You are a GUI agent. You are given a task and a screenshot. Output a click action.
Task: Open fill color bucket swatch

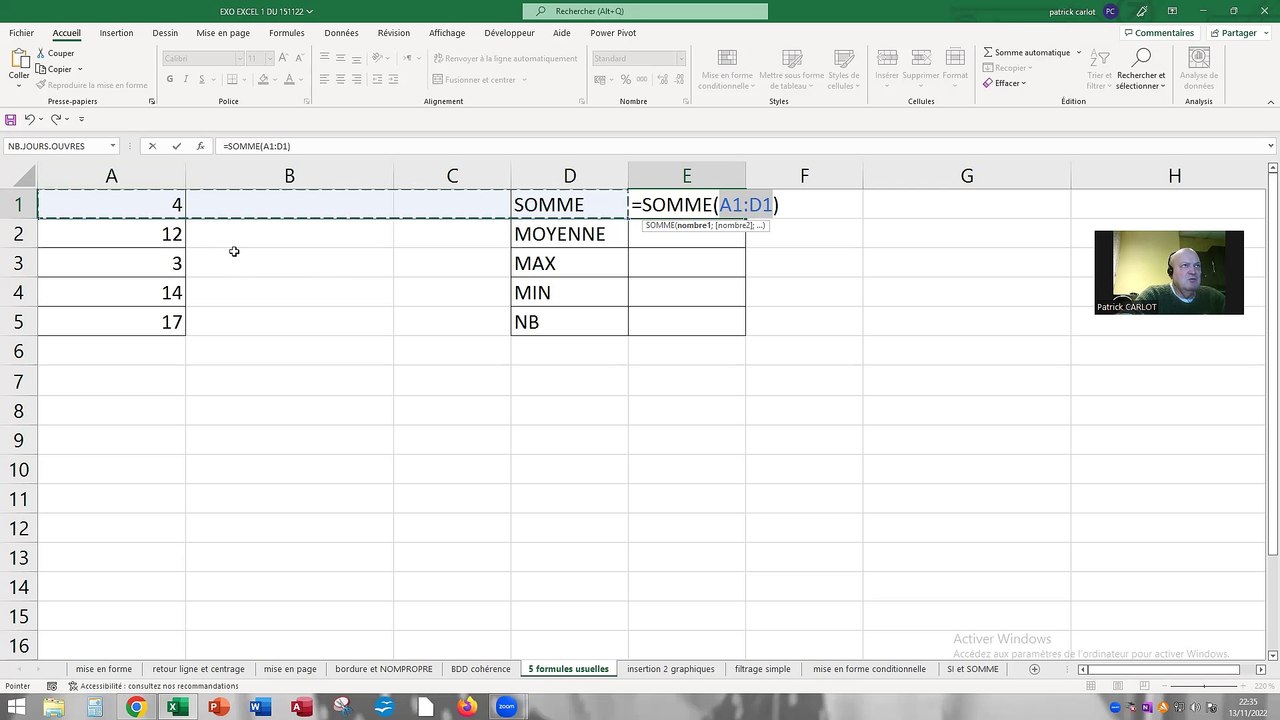tap(263, 80)
